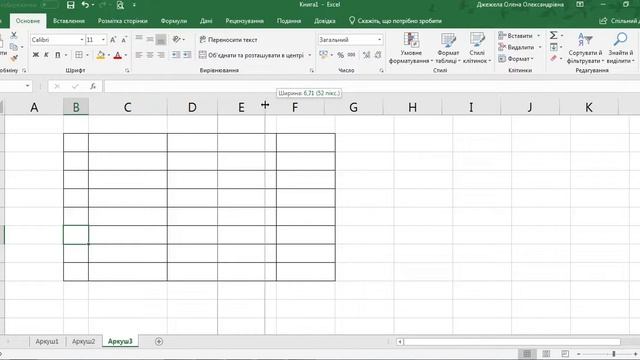Screen dimensions: 640x360
Task: Click Вставити insert cells button
Action: pos(516,36)
